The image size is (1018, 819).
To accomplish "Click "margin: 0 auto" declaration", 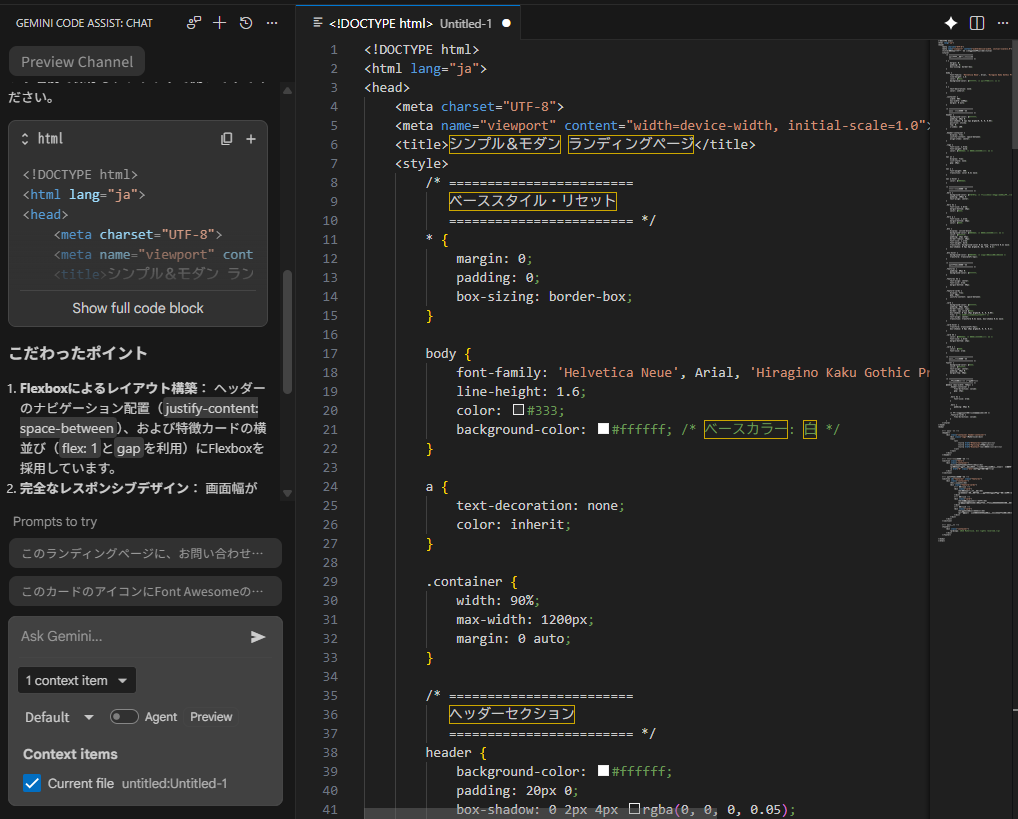I will coord(514,638).
